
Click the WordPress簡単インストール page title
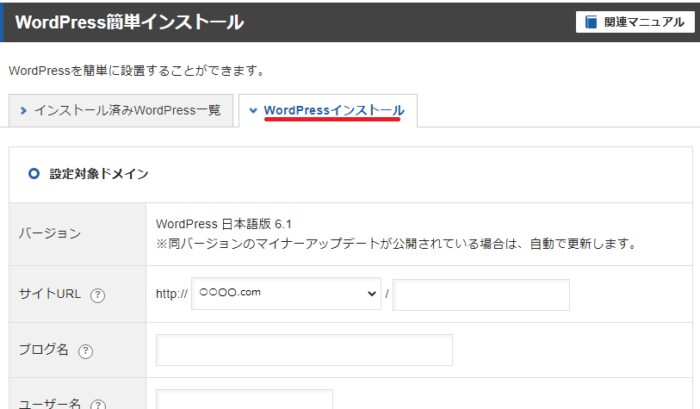pos(129,22)
